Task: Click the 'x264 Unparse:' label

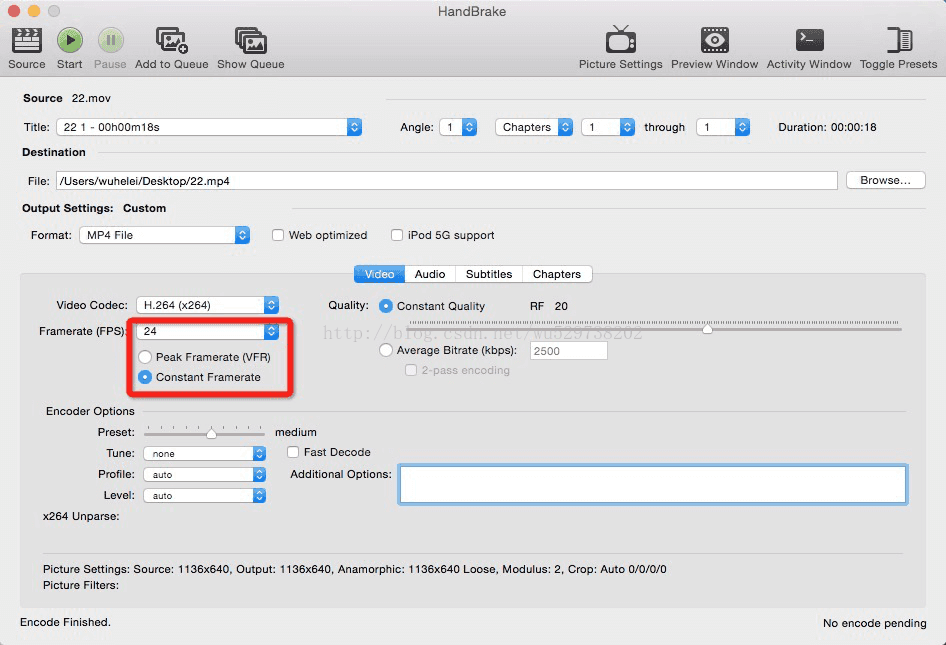Action: point(81,516)
